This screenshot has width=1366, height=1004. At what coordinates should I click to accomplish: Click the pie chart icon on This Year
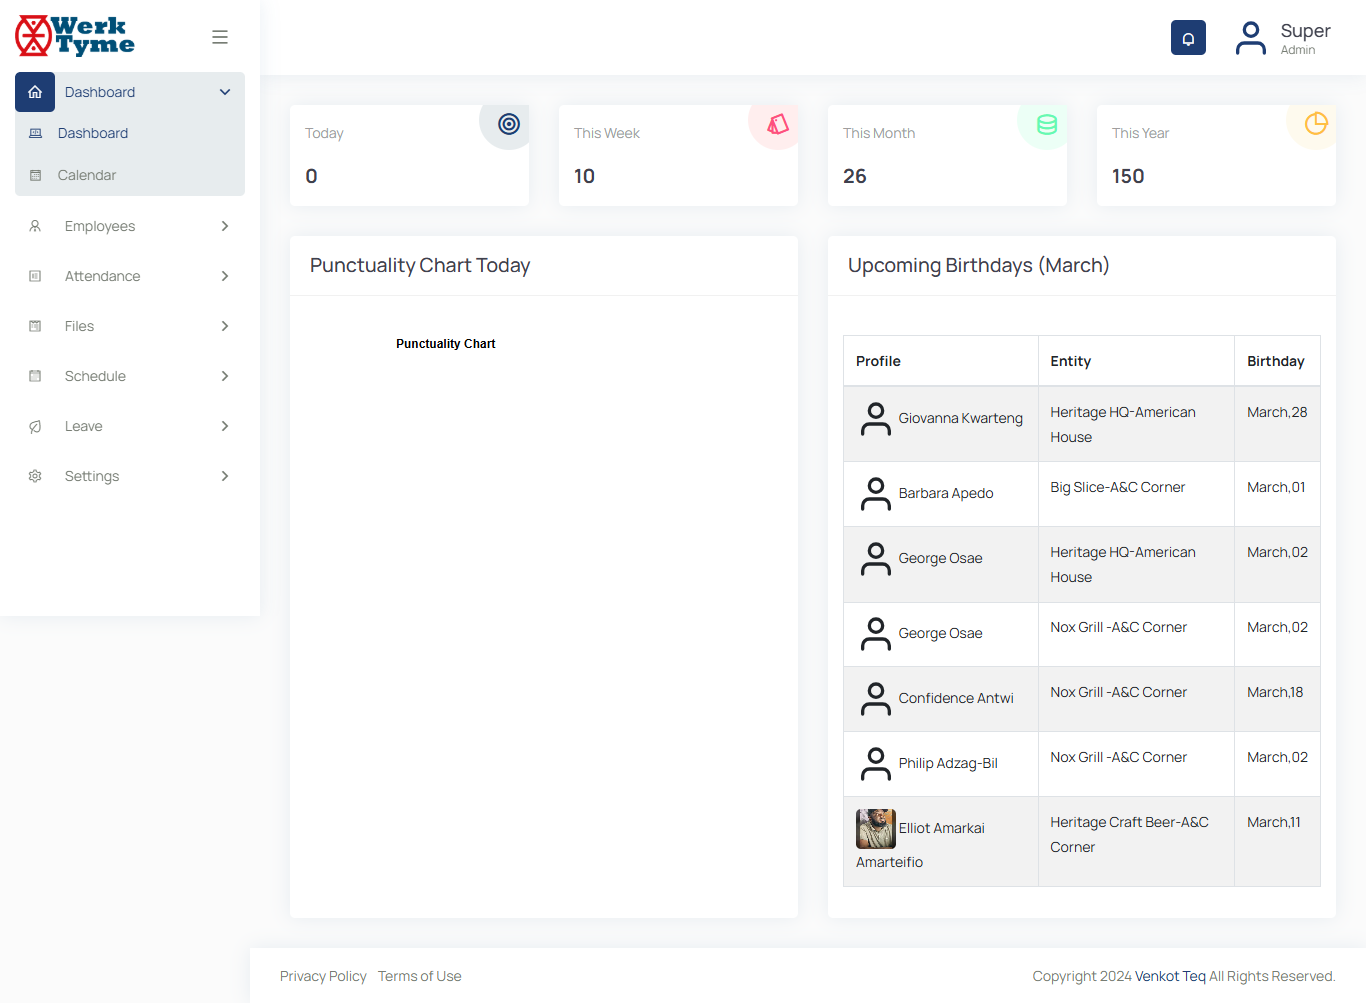click(x=1315, y=124)
